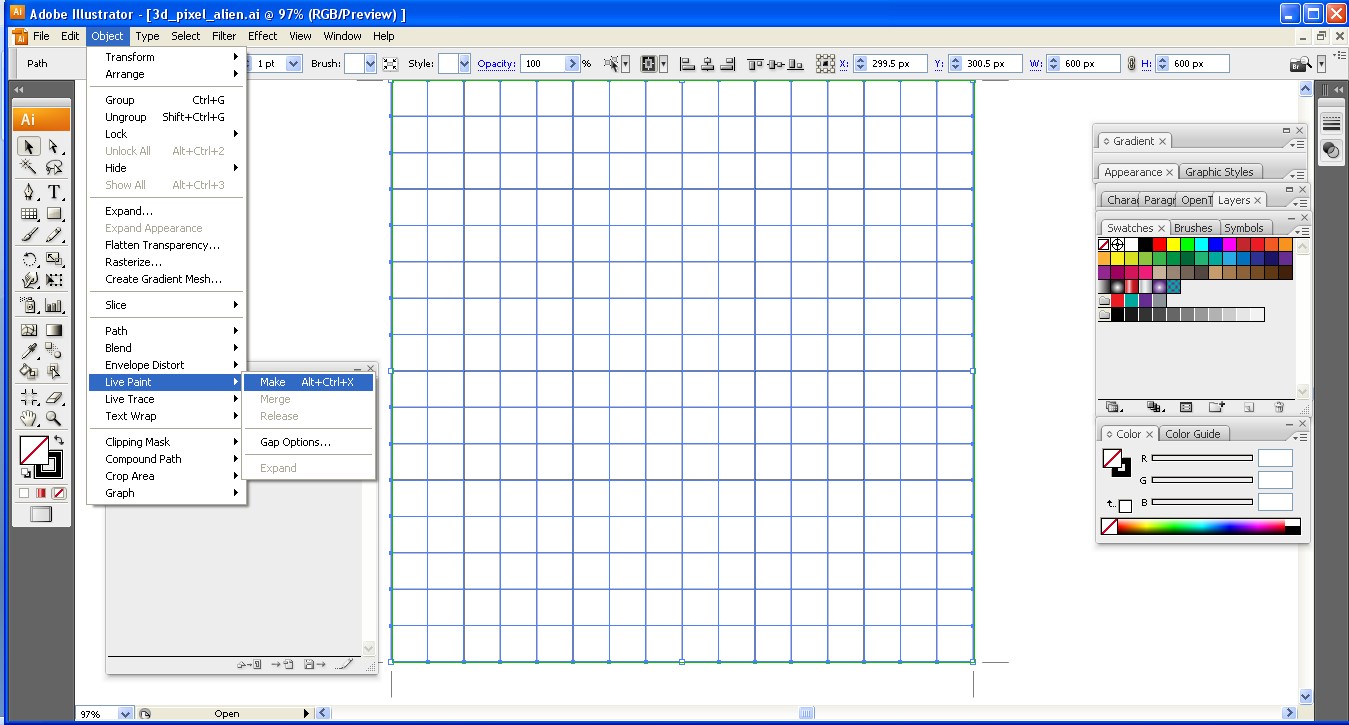
Task: Switch to the Color Guide tab
Action: coord(1193,434)
